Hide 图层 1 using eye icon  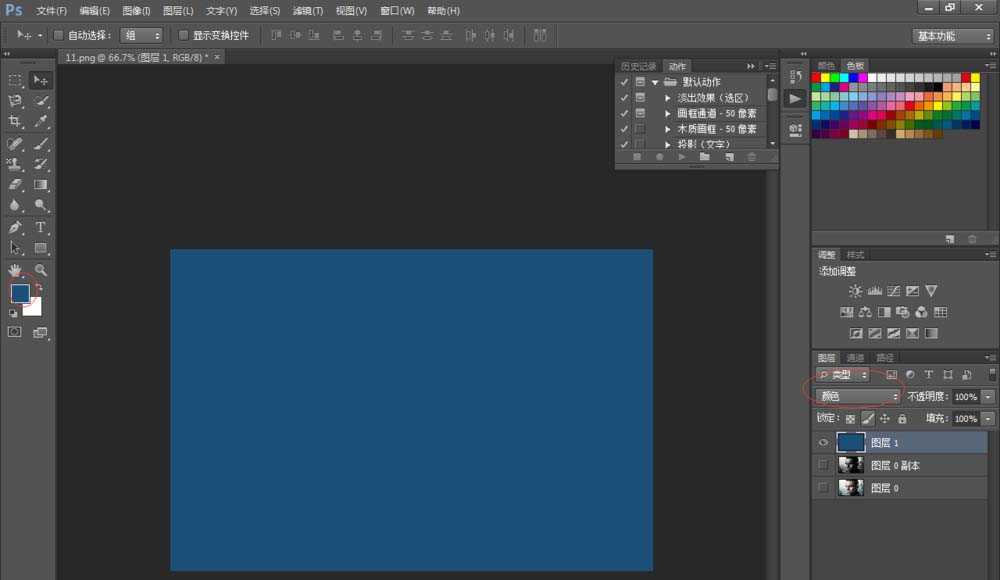tap(823, 442)
